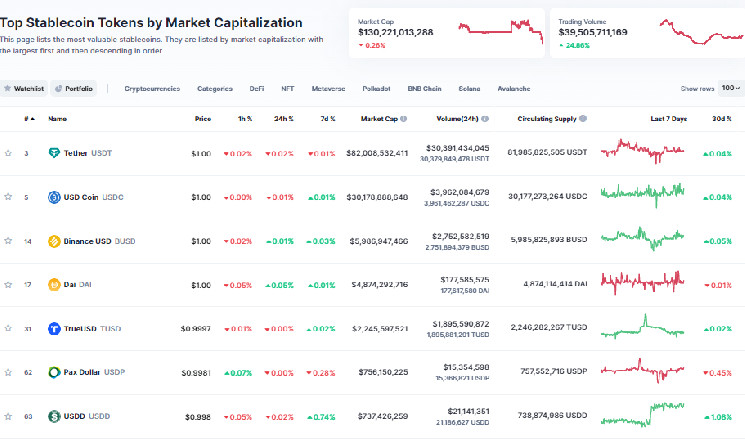Click the TrueUSD logo icon
This screenshot has width=745, height=439.
click(x=54, y=329)
